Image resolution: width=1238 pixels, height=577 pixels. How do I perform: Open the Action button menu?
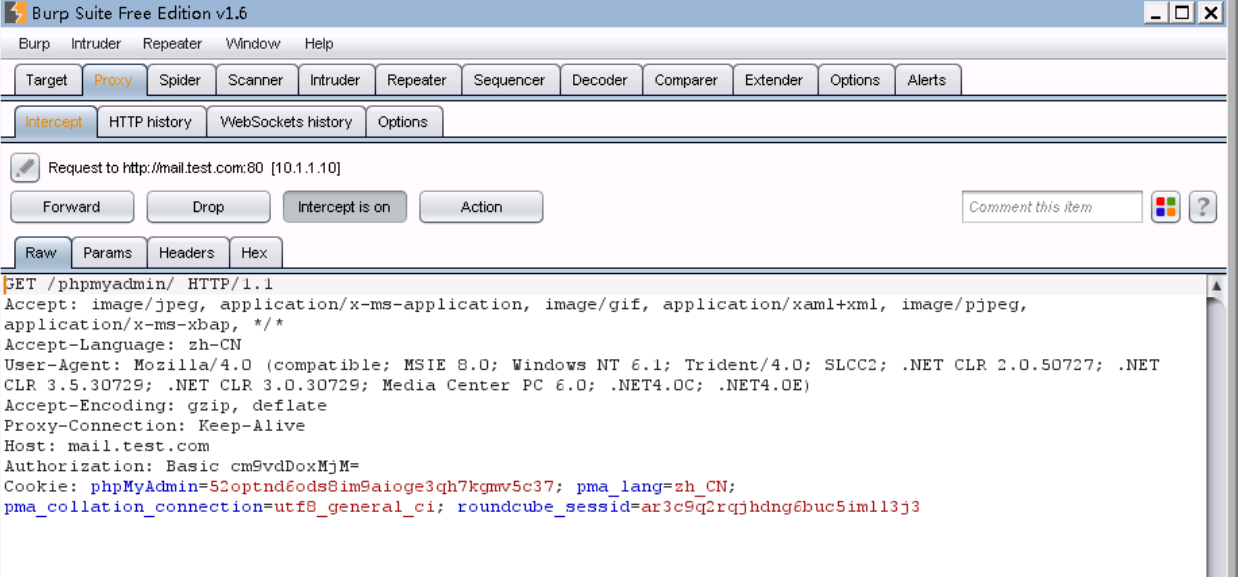pyautogui.click(x=481, y=207)
